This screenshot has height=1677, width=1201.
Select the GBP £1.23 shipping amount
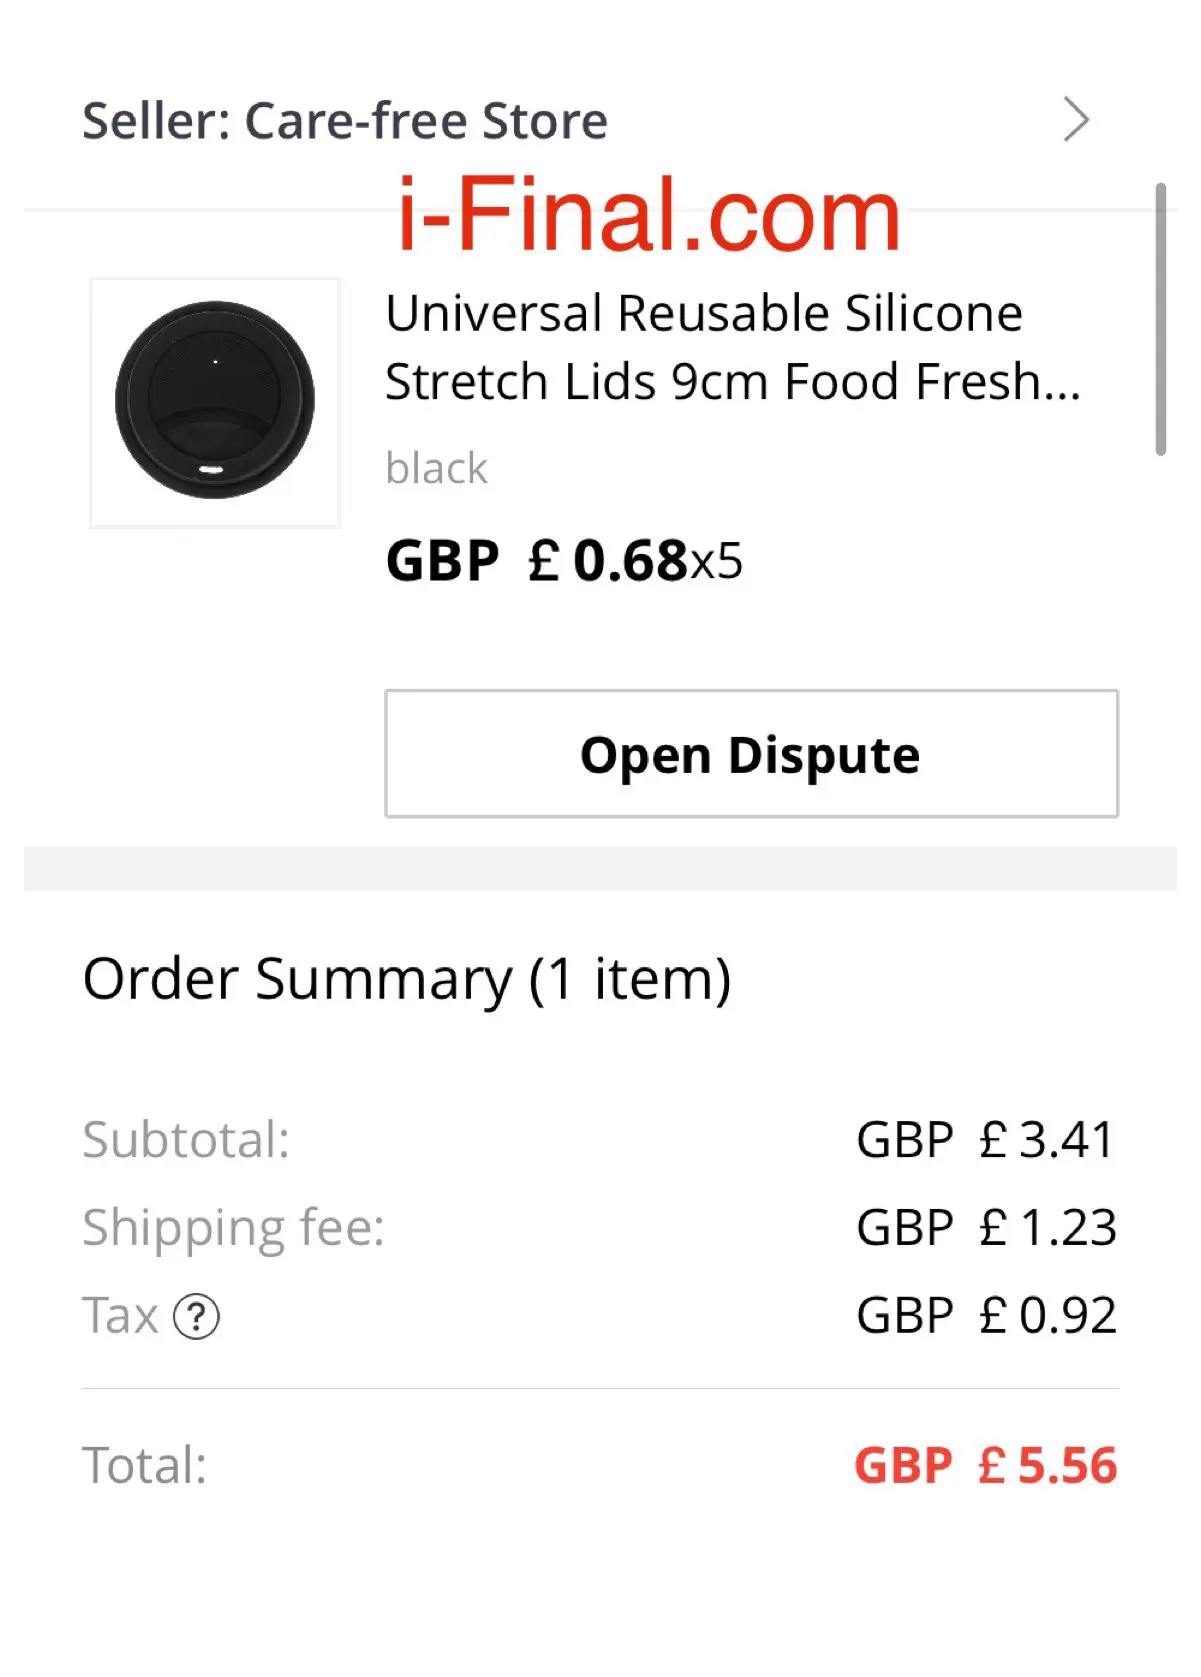coord(985,1227)
